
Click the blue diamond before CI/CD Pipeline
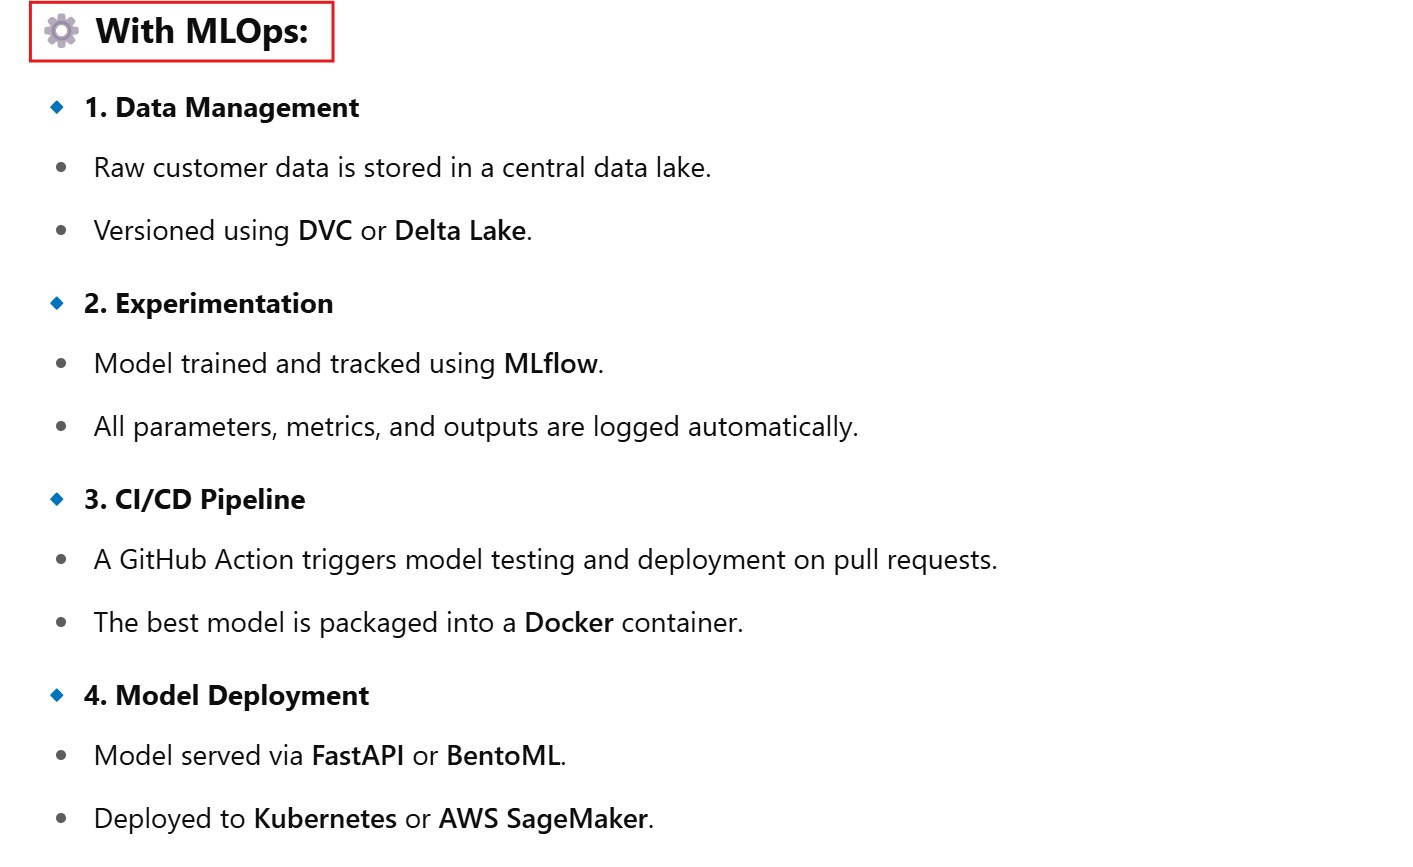coord(57,499)
